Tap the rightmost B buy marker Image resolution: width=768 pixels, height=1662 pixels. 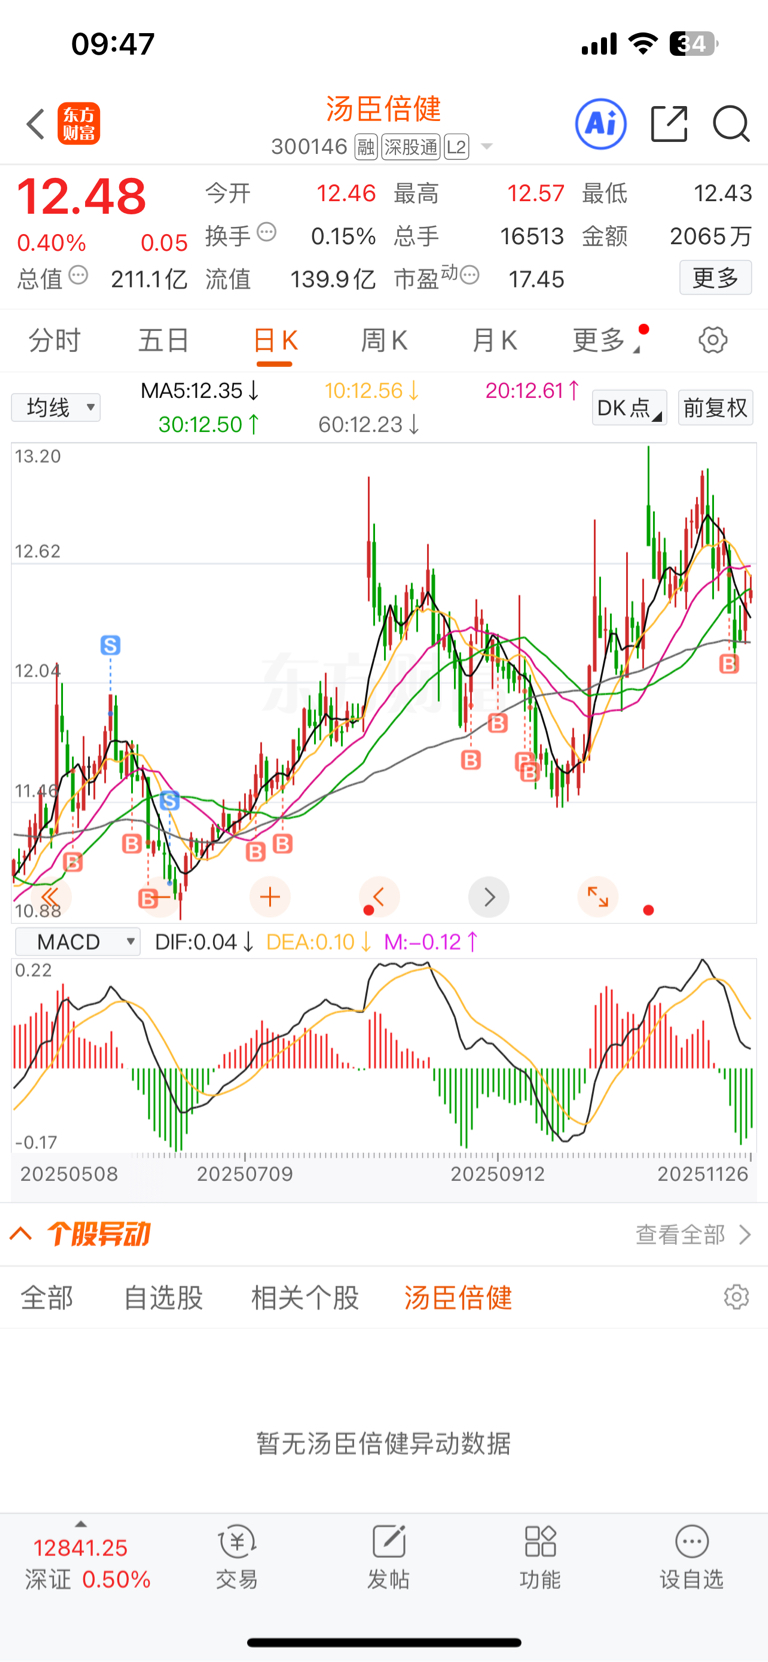(730, 664)
